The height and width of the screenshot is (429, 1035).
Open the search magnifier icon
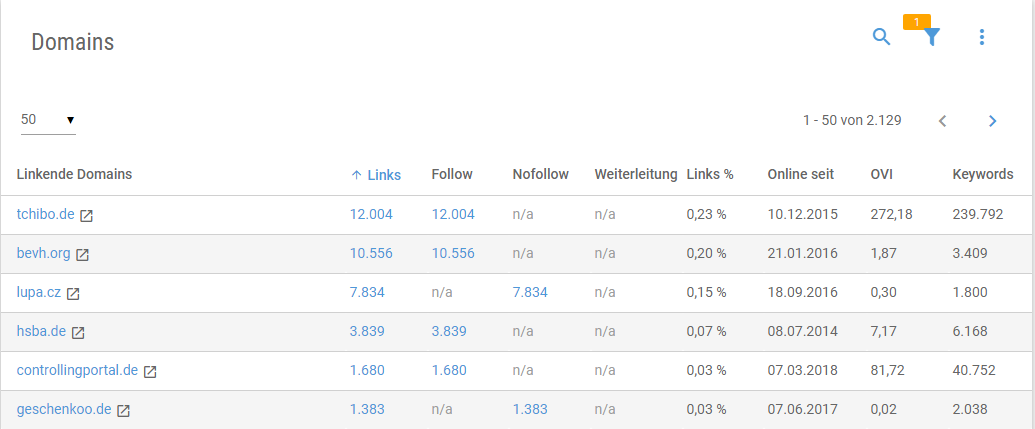coord(881,37)
